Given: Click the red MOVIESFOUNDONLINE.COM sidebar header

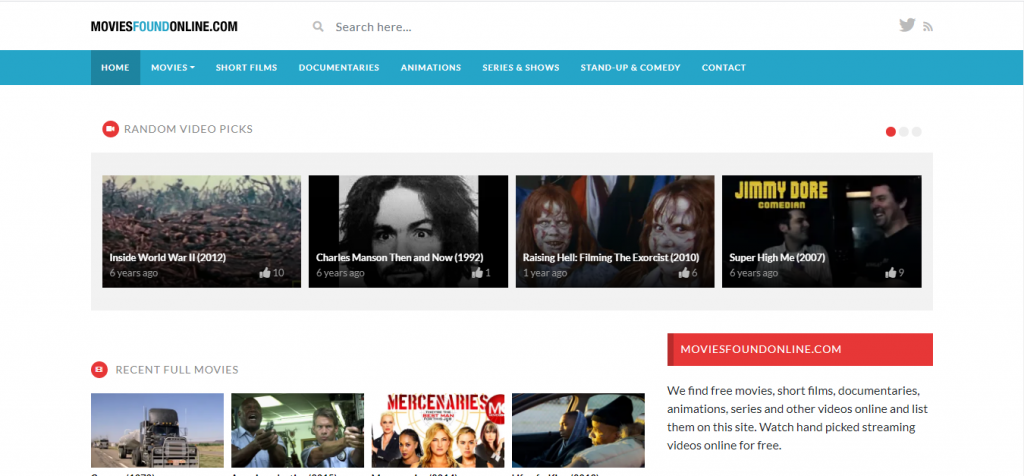Looking at the screenshot, I should pos(800,349).
